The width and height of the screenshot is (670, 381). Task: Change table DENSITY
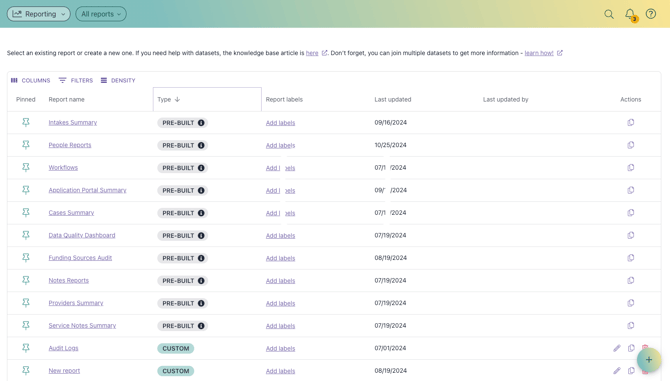118,80
